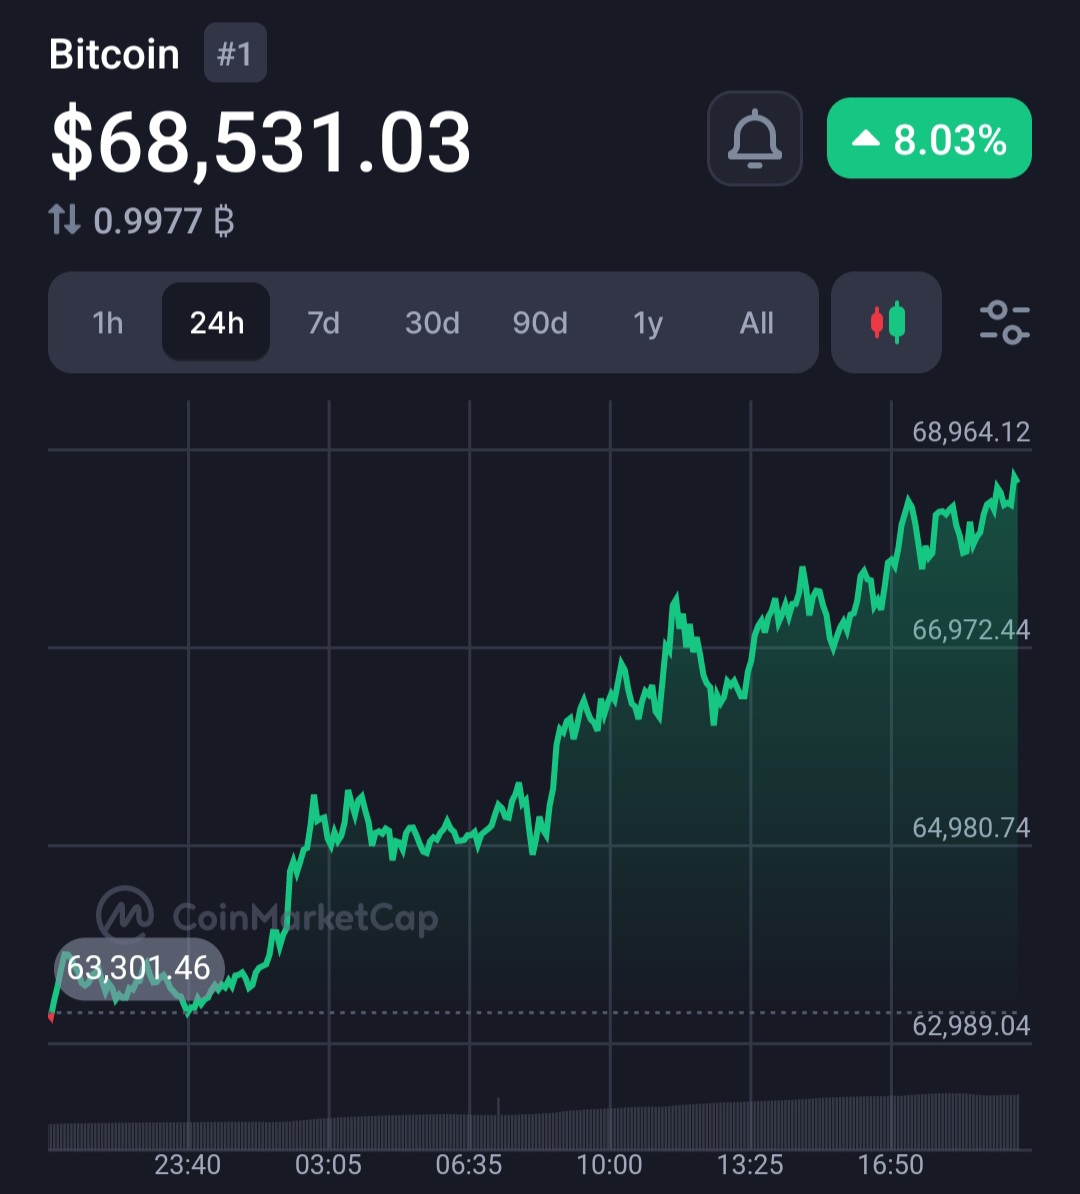Tap the #1 rank badge

coord(235,53)
